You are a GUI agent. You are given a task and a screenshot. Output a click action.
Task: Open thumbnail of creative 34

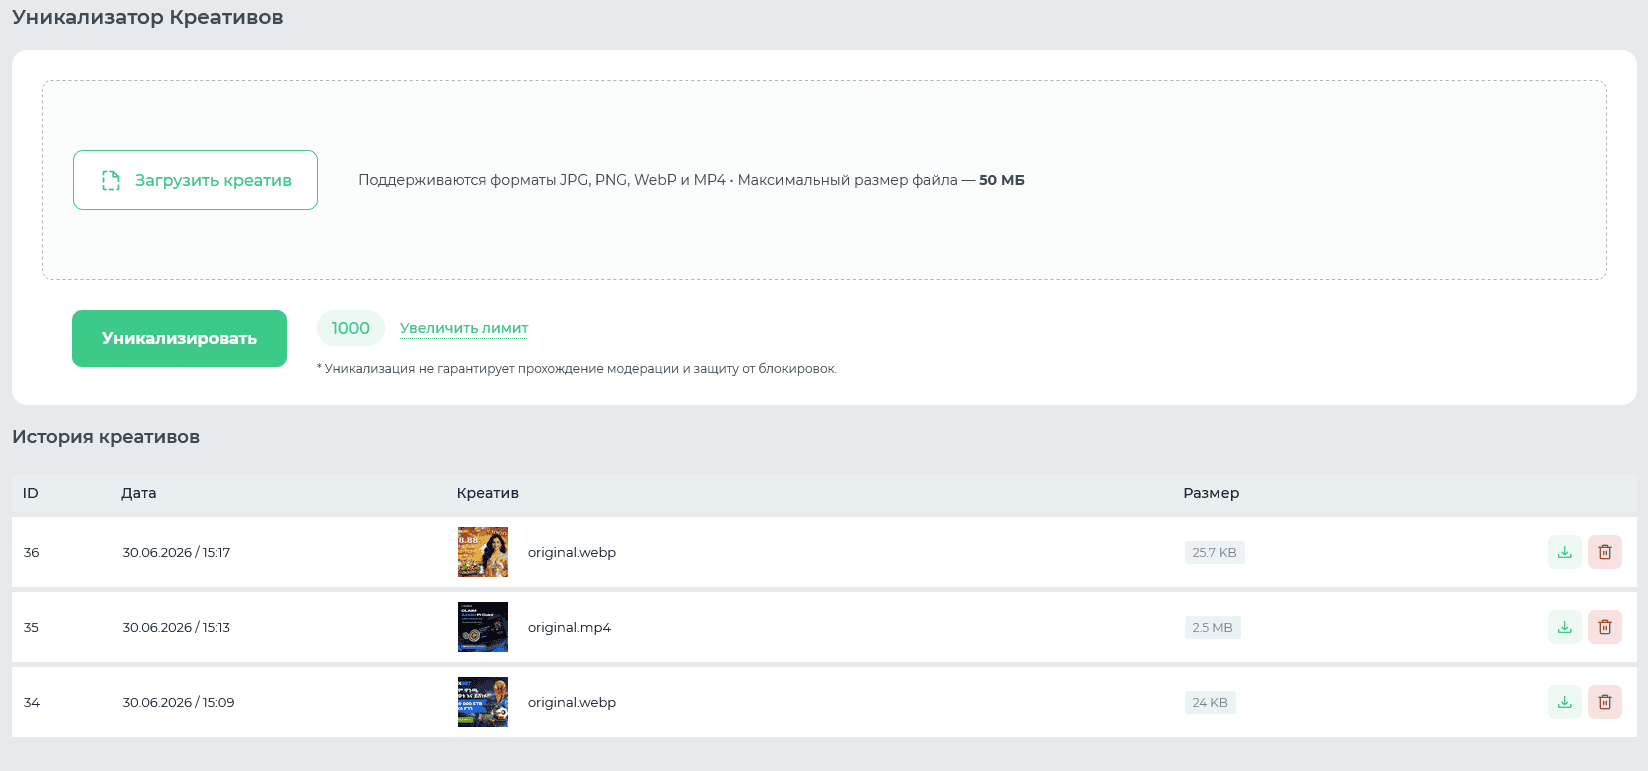click(x=483, y=702)
